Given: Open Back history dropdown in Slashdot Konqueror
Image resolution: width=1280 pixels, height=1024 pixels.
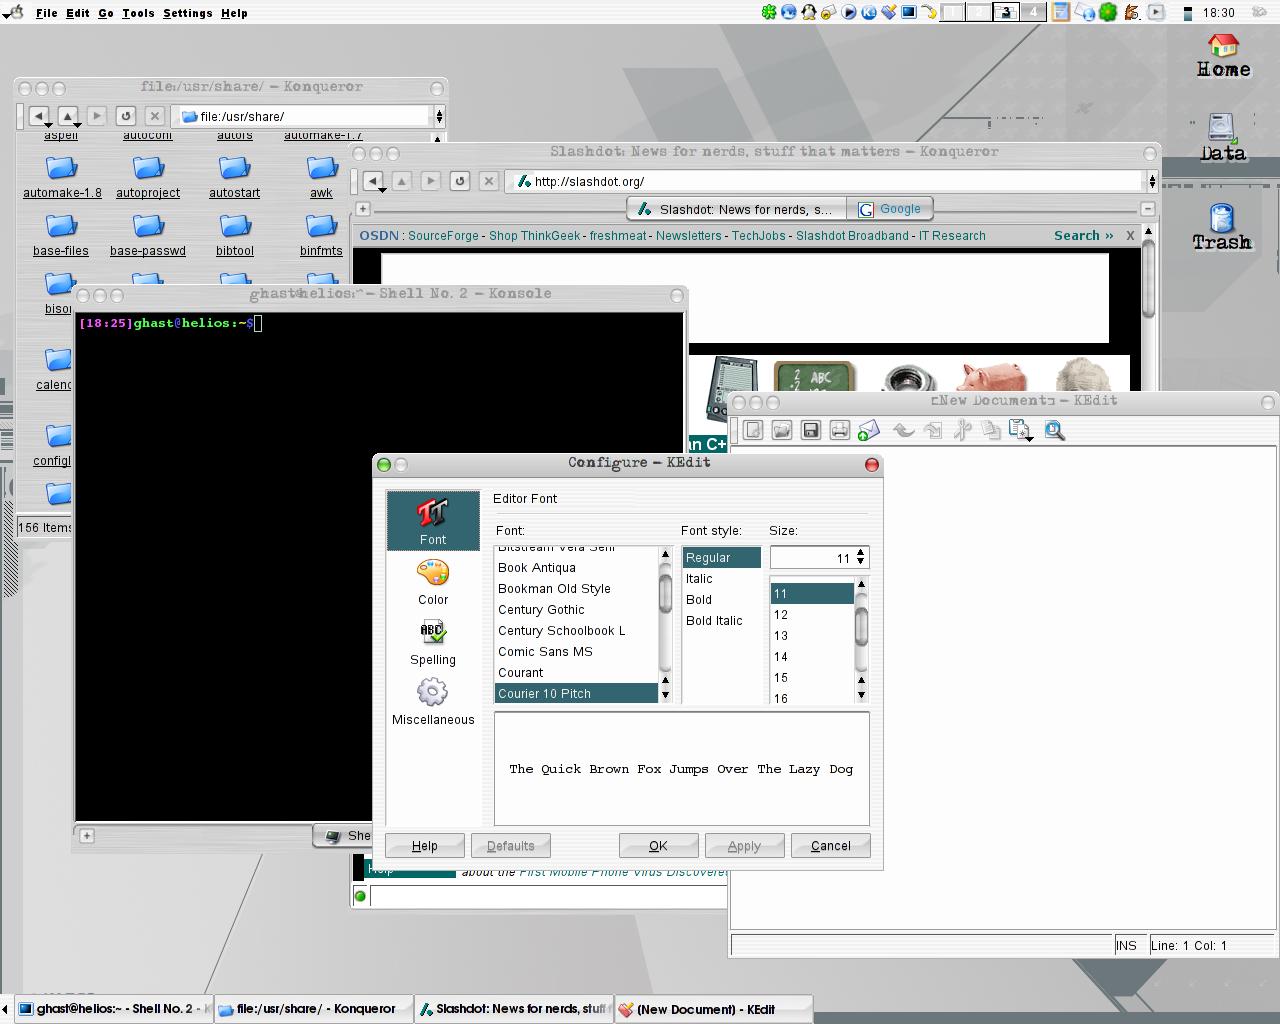Looking at the screenshot, I should (x=382, y=190).
